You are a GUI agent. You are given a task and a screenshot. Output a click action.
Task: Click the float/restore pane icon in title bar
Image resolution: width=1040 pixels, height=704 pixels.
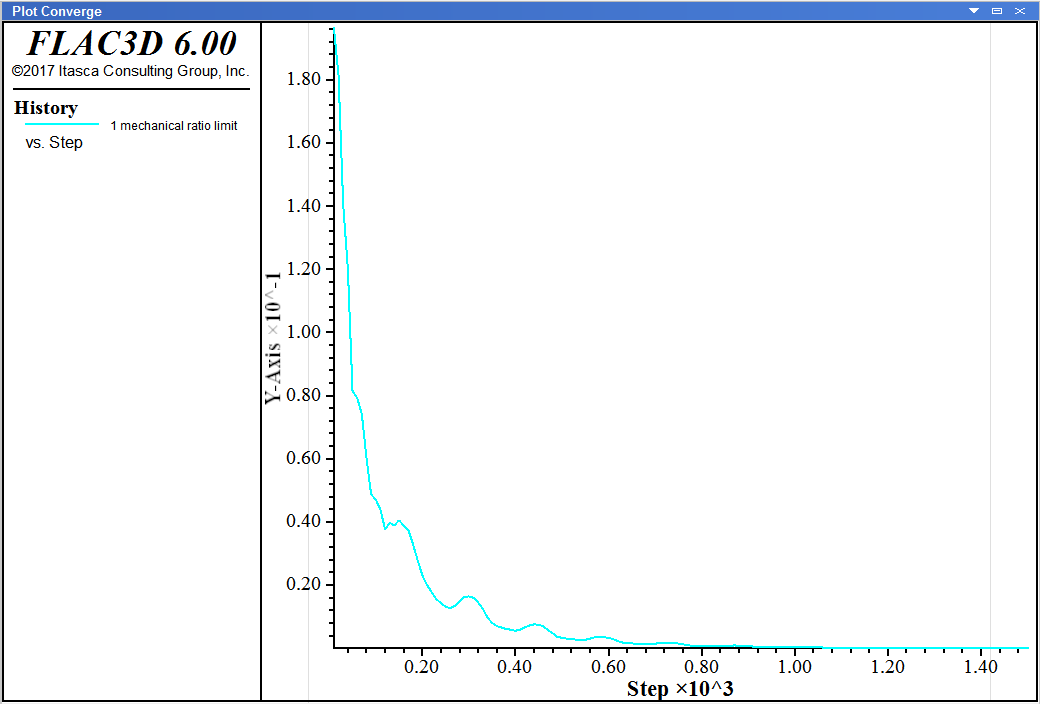point(996,11)
